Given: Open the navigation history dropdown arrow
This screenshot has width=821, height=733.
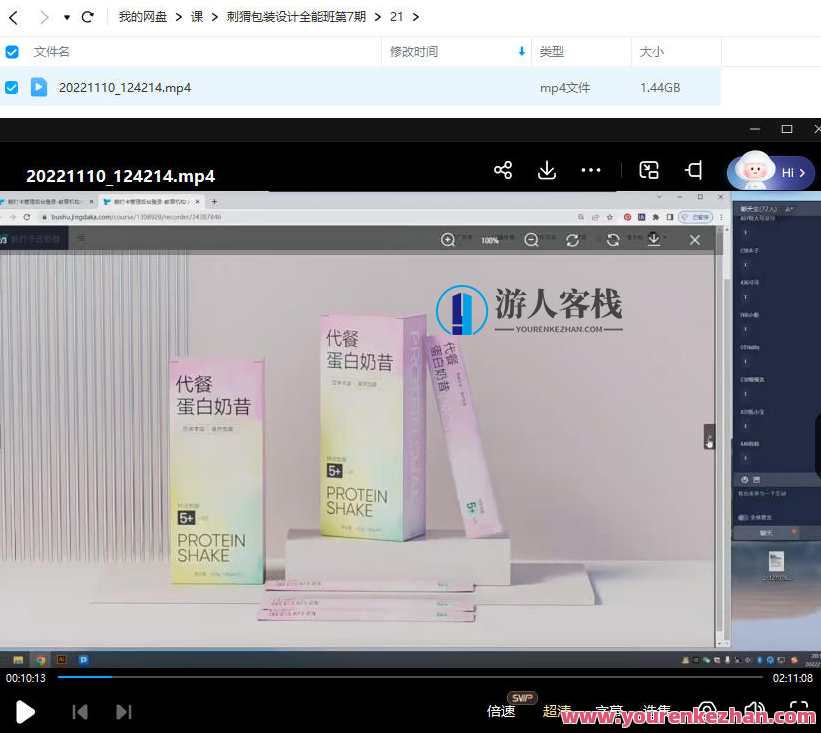Looking at the screenshot, I should [66, 17].
